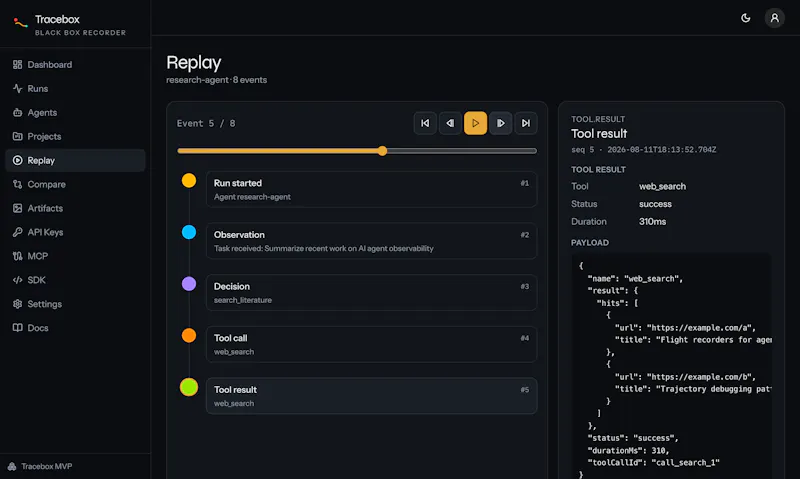Start replay with the play button

[x=475, y=123]
